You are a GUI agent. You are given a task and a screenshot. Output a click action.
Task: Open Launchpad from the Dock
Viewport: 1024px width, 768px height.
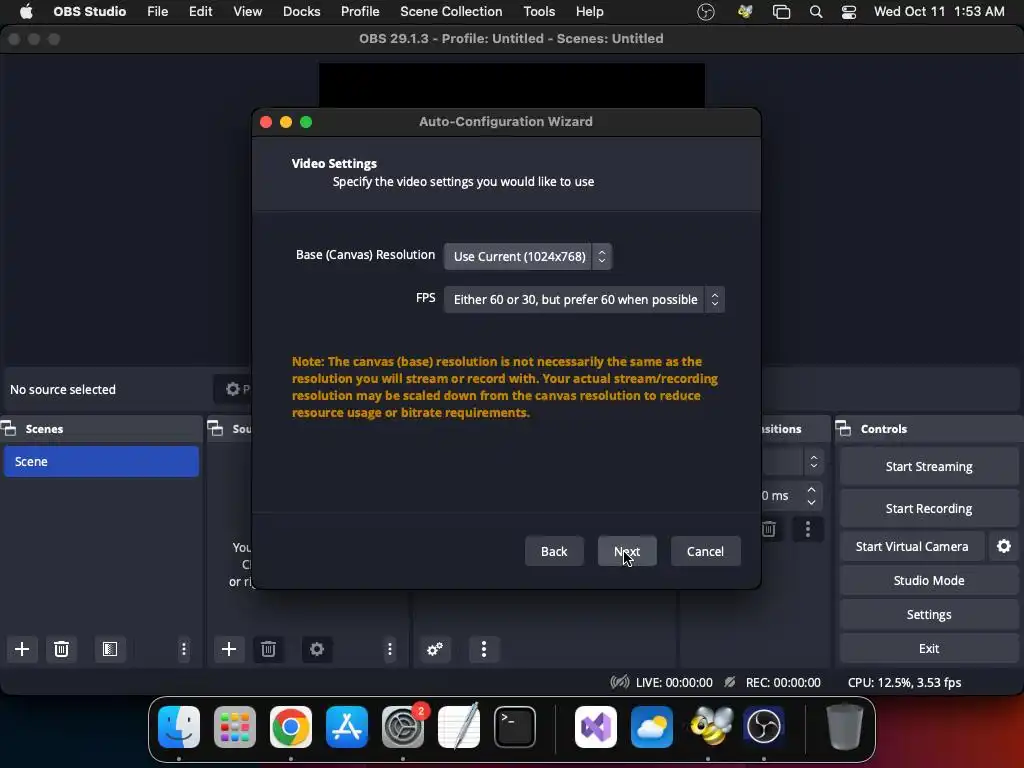[234, 727]
